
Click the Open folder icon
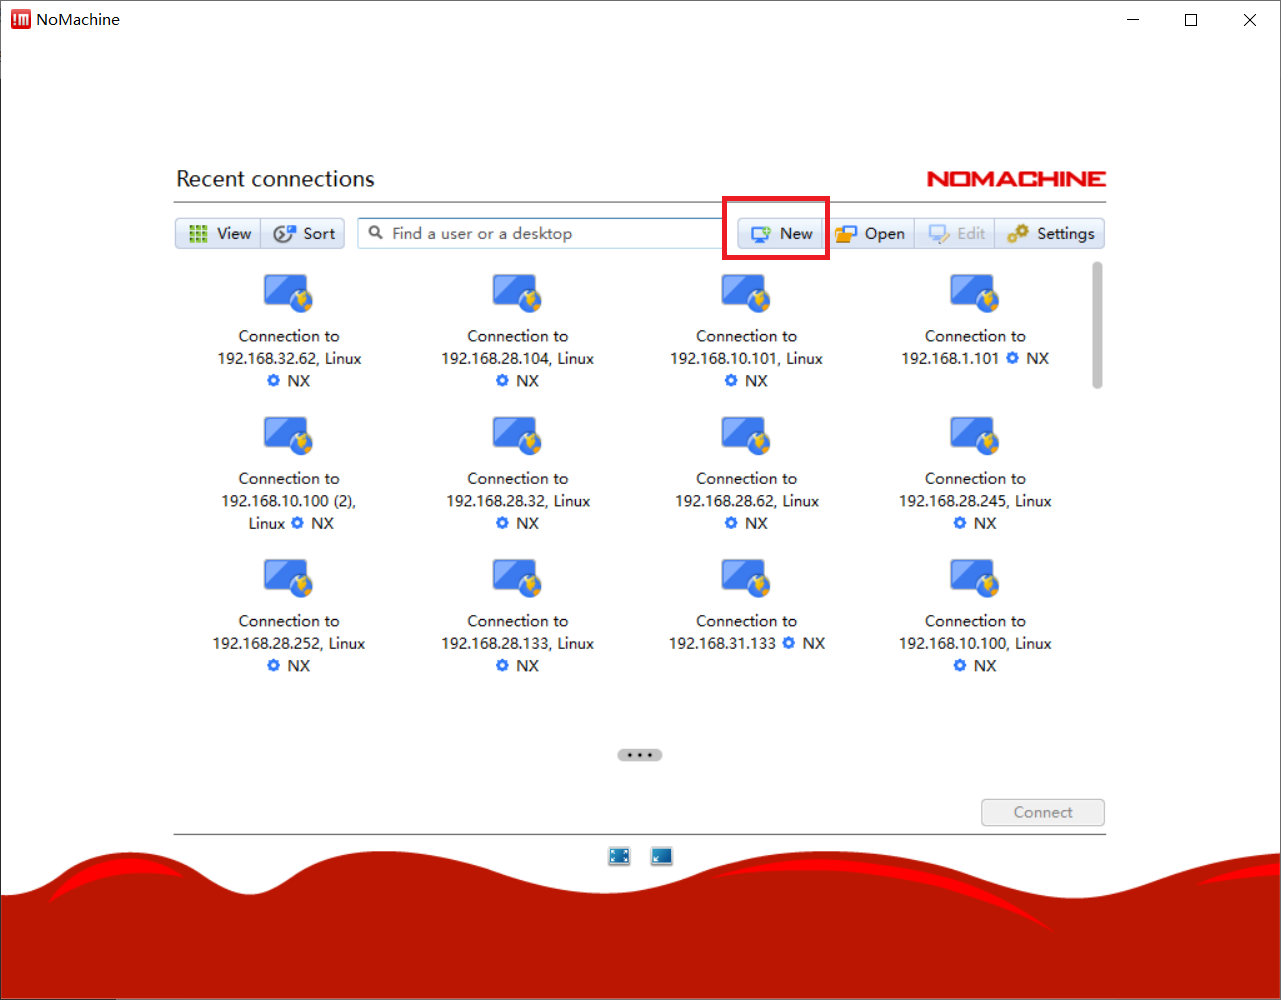coord(846,234)
